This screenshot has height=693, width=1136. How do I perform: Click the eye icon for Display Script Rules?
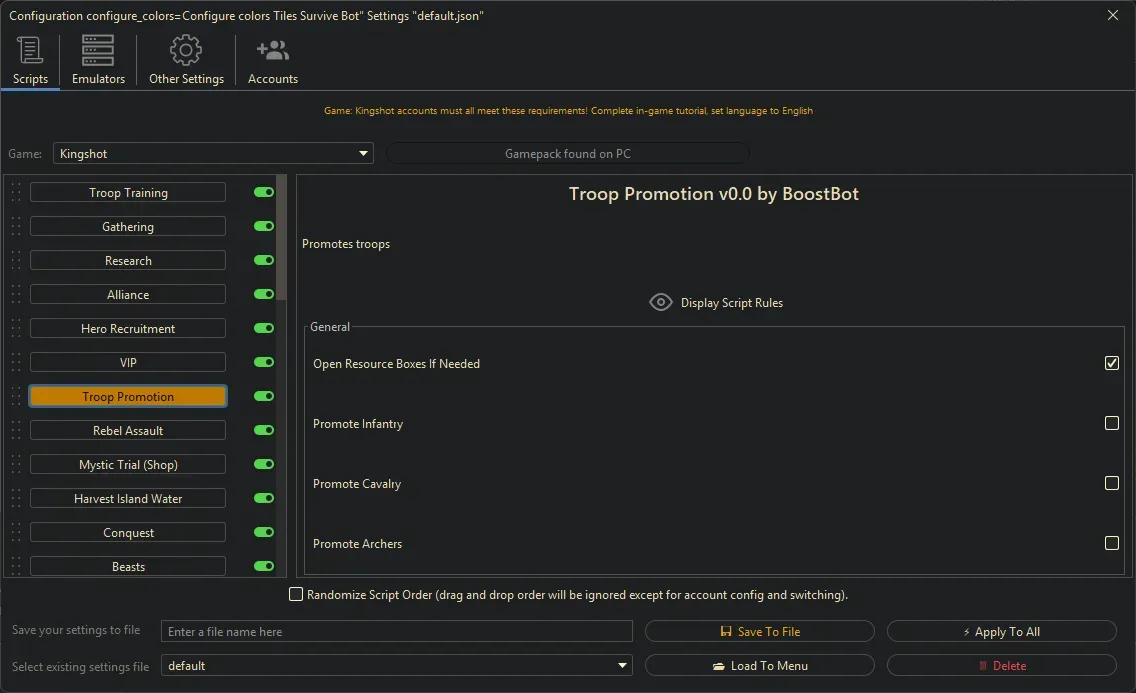660,302
